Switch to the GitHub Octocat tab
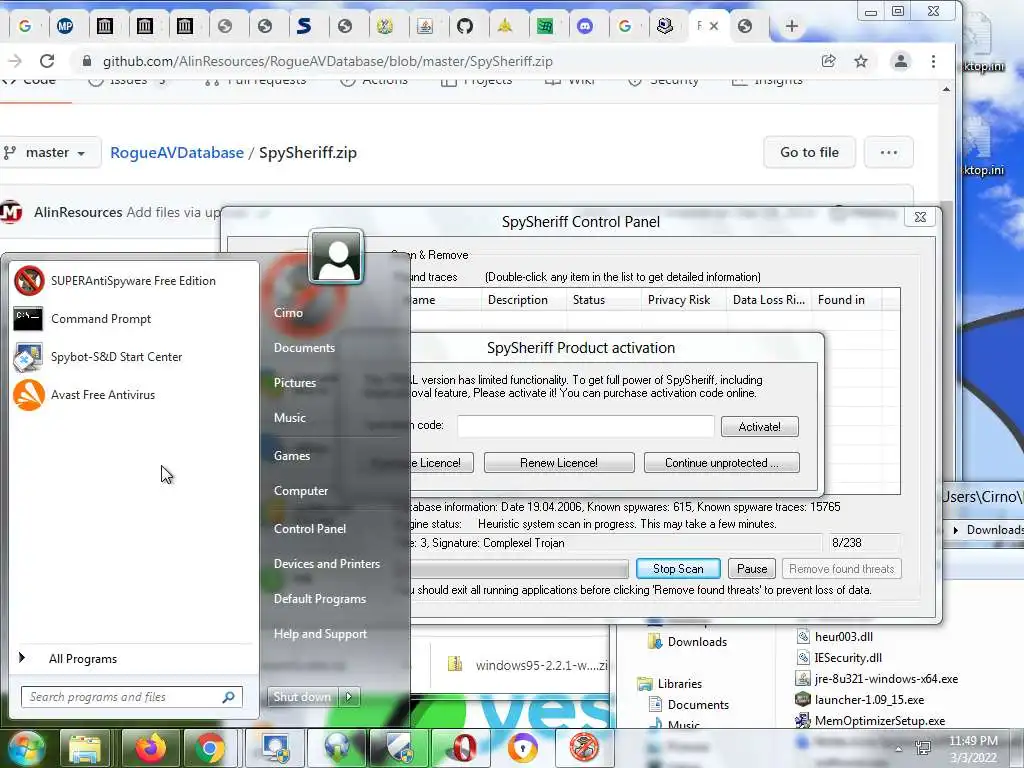This screenshot has height=768, width=1024. 464,26
